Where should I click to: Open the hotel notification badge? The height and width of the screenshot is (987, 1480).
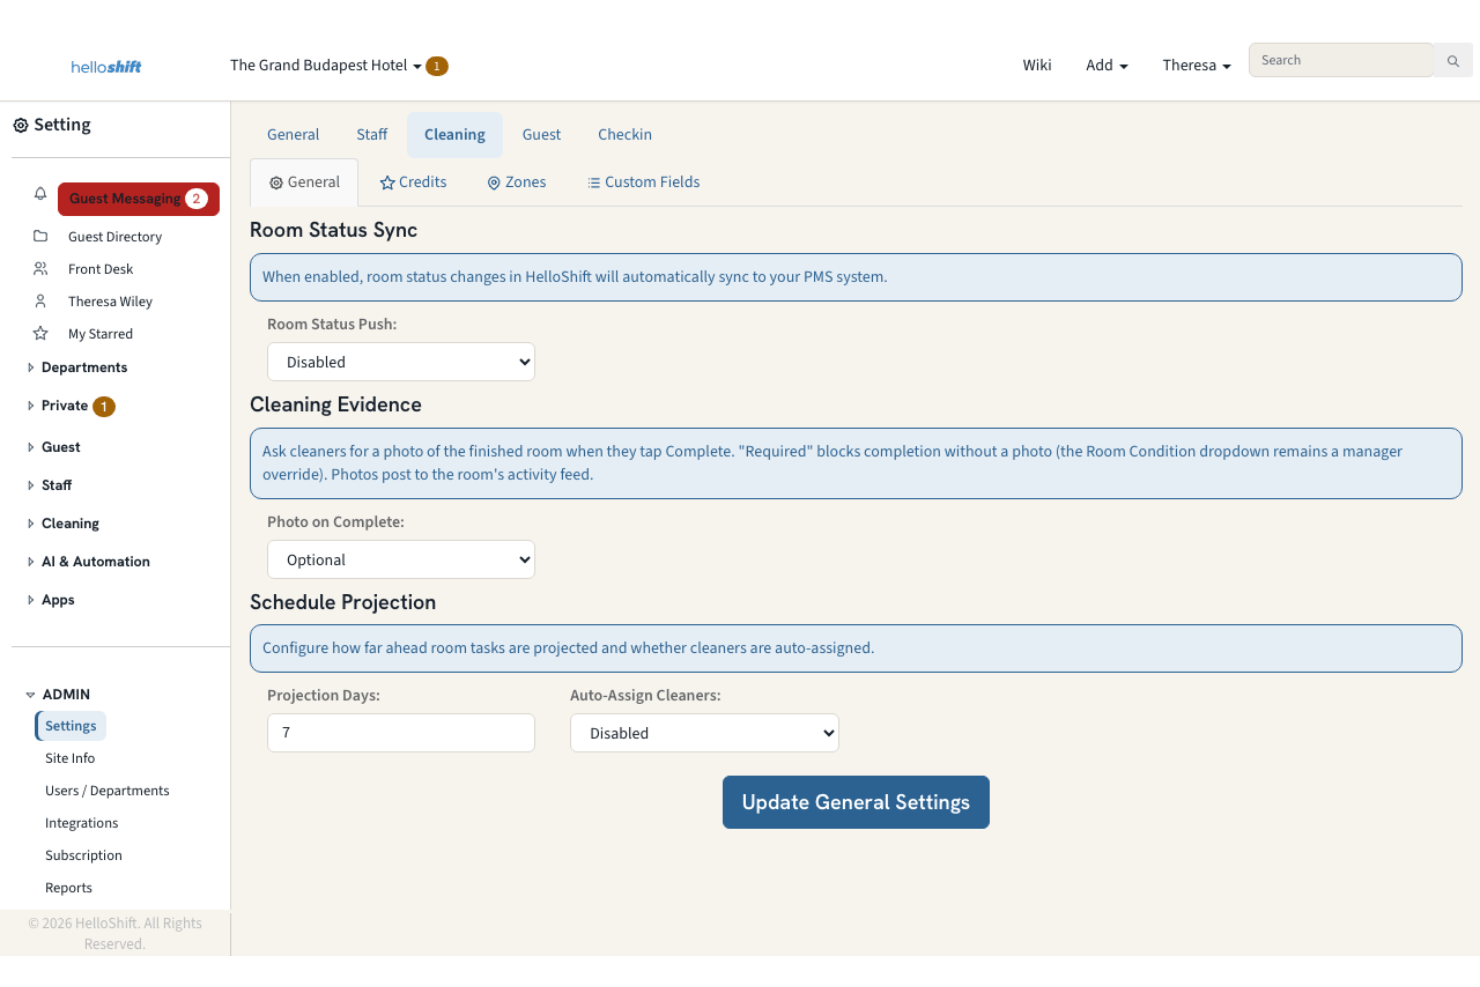point(437,66)
